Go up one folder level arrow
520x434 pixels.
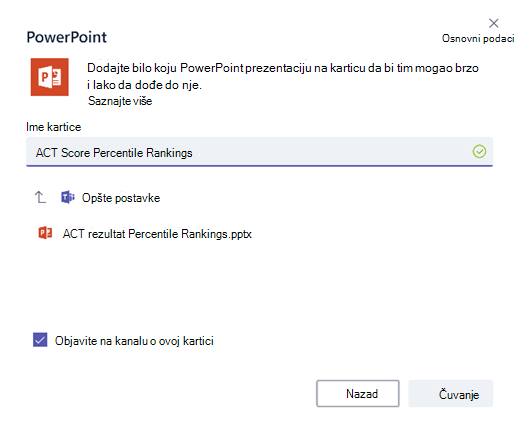coord(40,197)
